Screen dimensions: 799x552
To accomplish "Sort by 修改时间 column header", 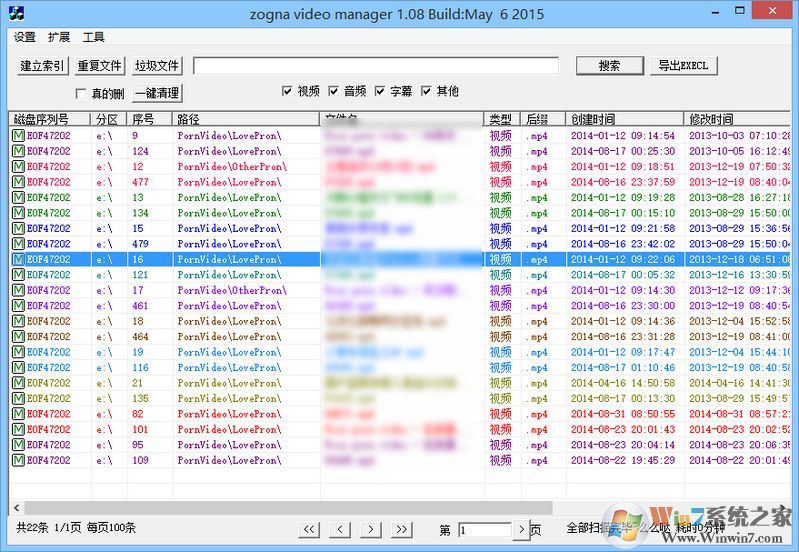I will 737,119.
